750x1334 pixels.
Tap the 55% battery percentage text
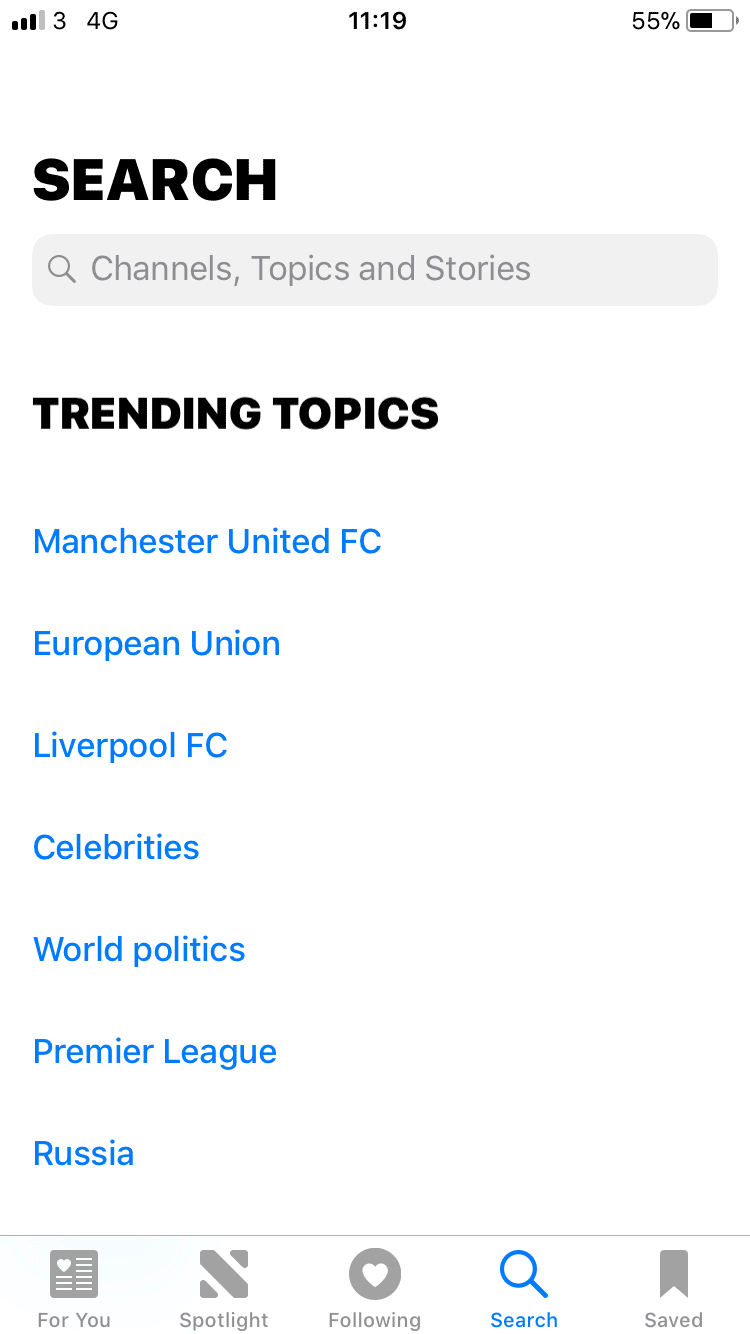[x=655, y=21]
